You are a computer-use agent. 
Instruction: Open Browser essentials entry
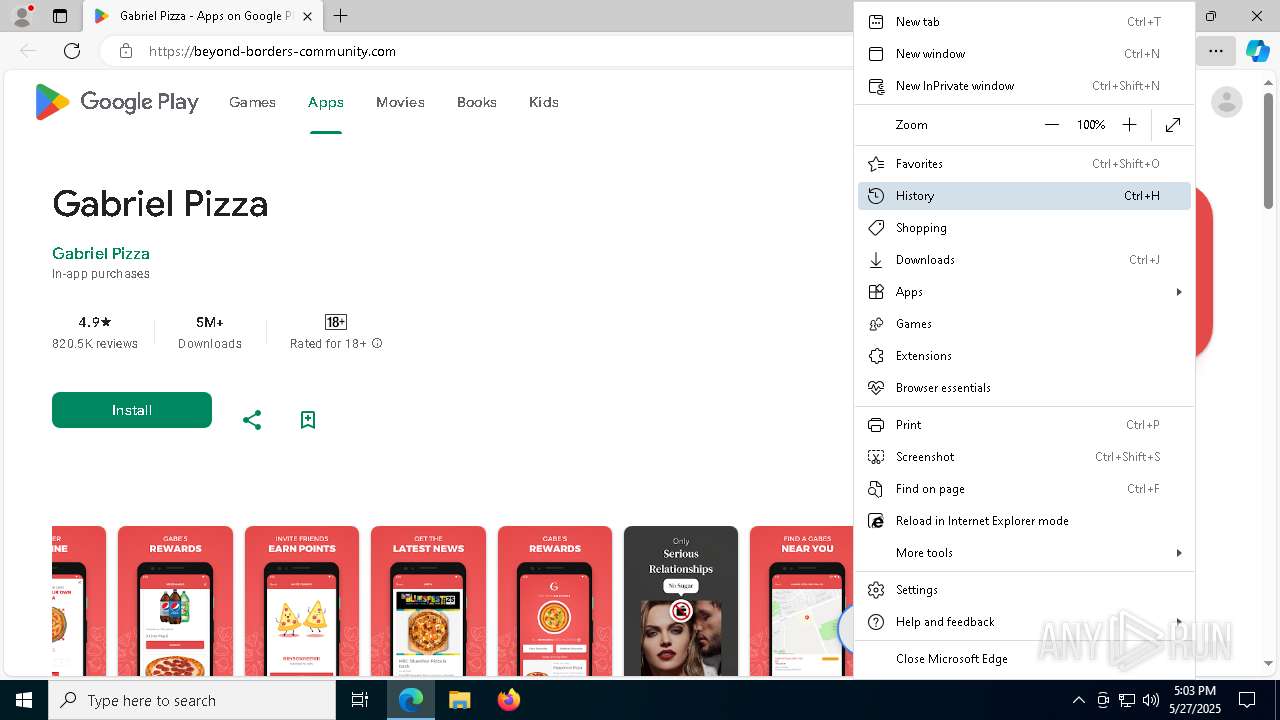point(1024,388)
